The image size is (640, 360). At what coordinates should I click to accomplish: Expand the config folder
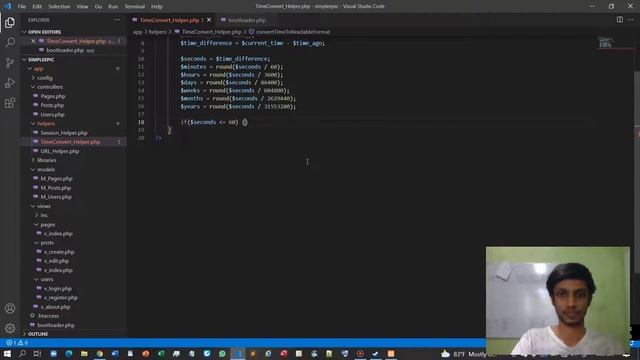point(33,78)
